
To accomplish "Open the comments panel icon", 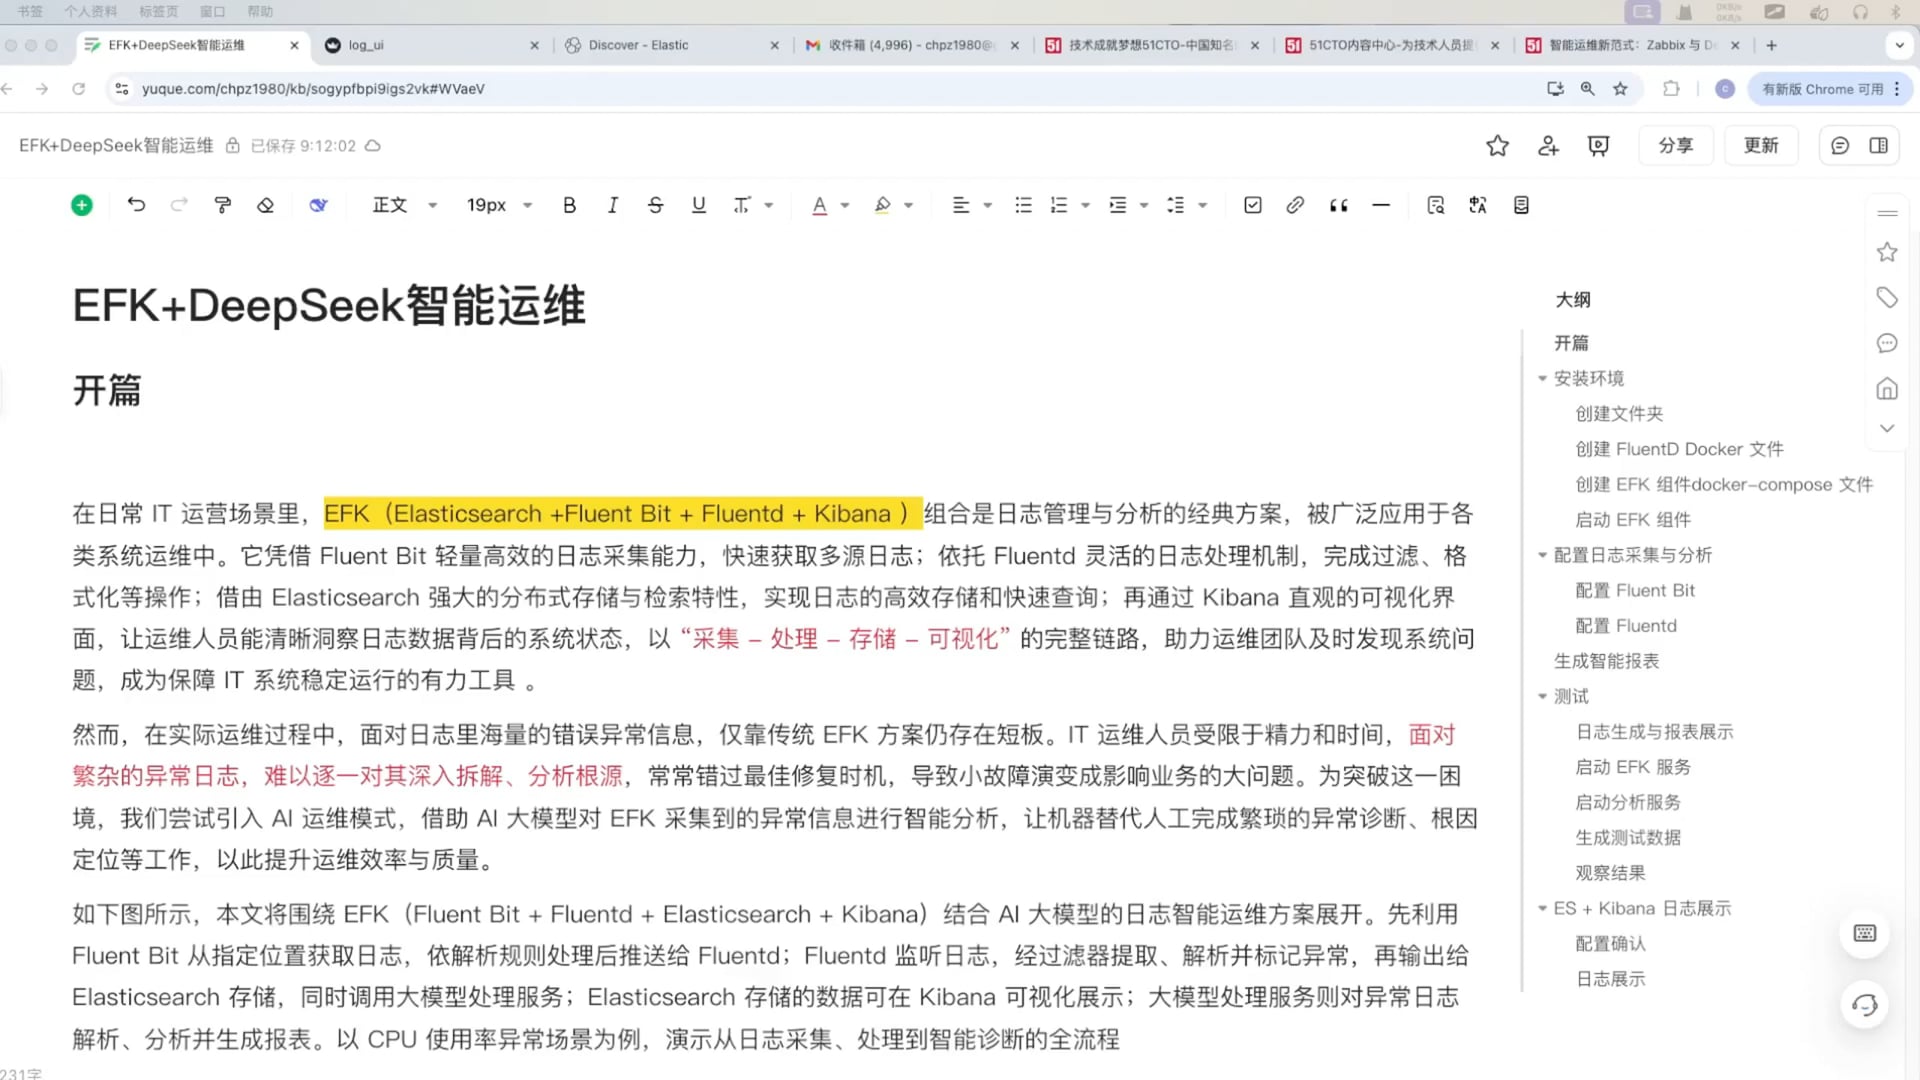I will pyautogui.click(x=1839, y=146).
